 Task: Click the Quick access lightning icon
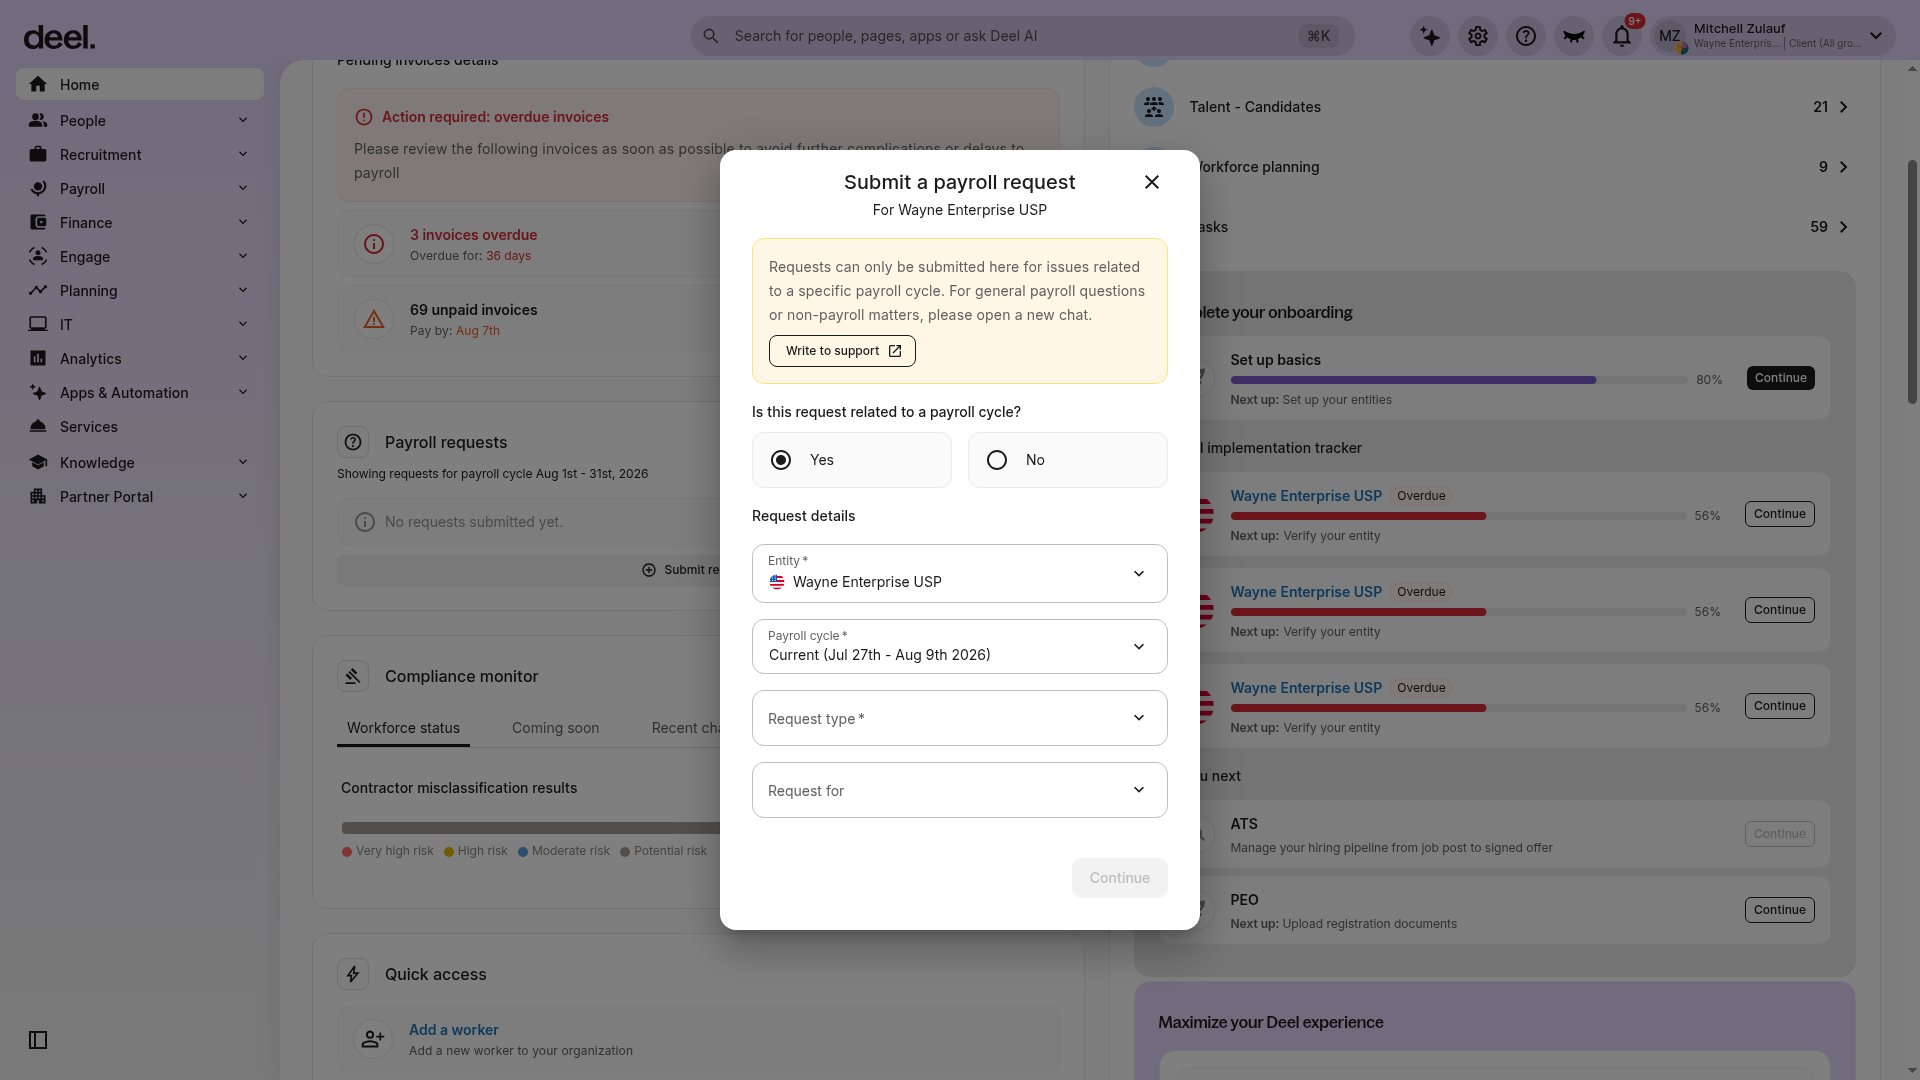353,974
